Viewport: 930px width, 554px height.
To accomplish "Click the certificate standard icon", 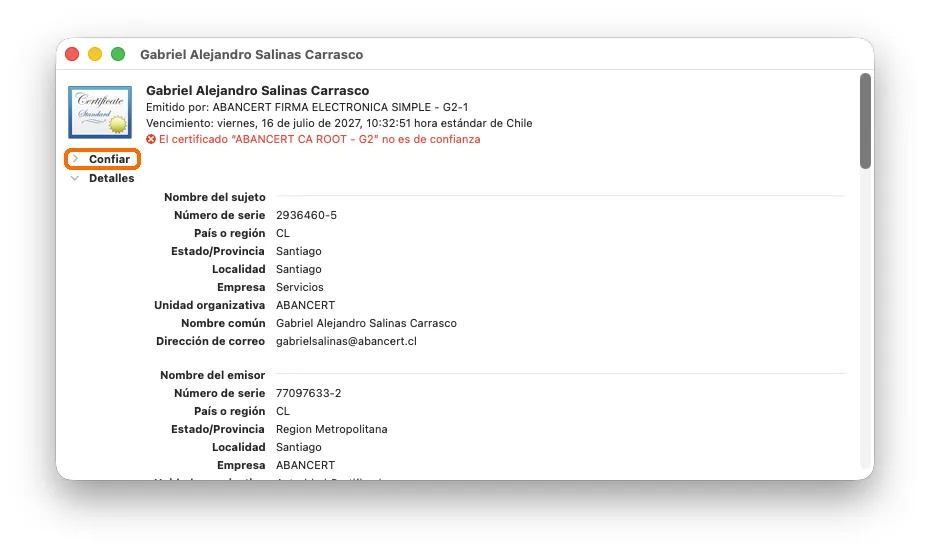I will [100, 112].
